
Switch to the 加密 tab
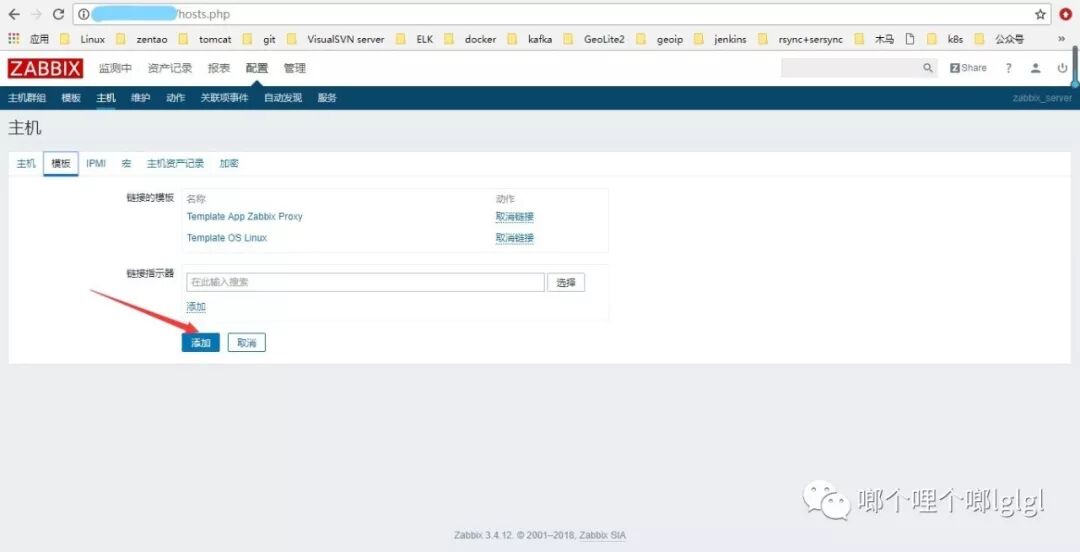click(x=229, y=163)
